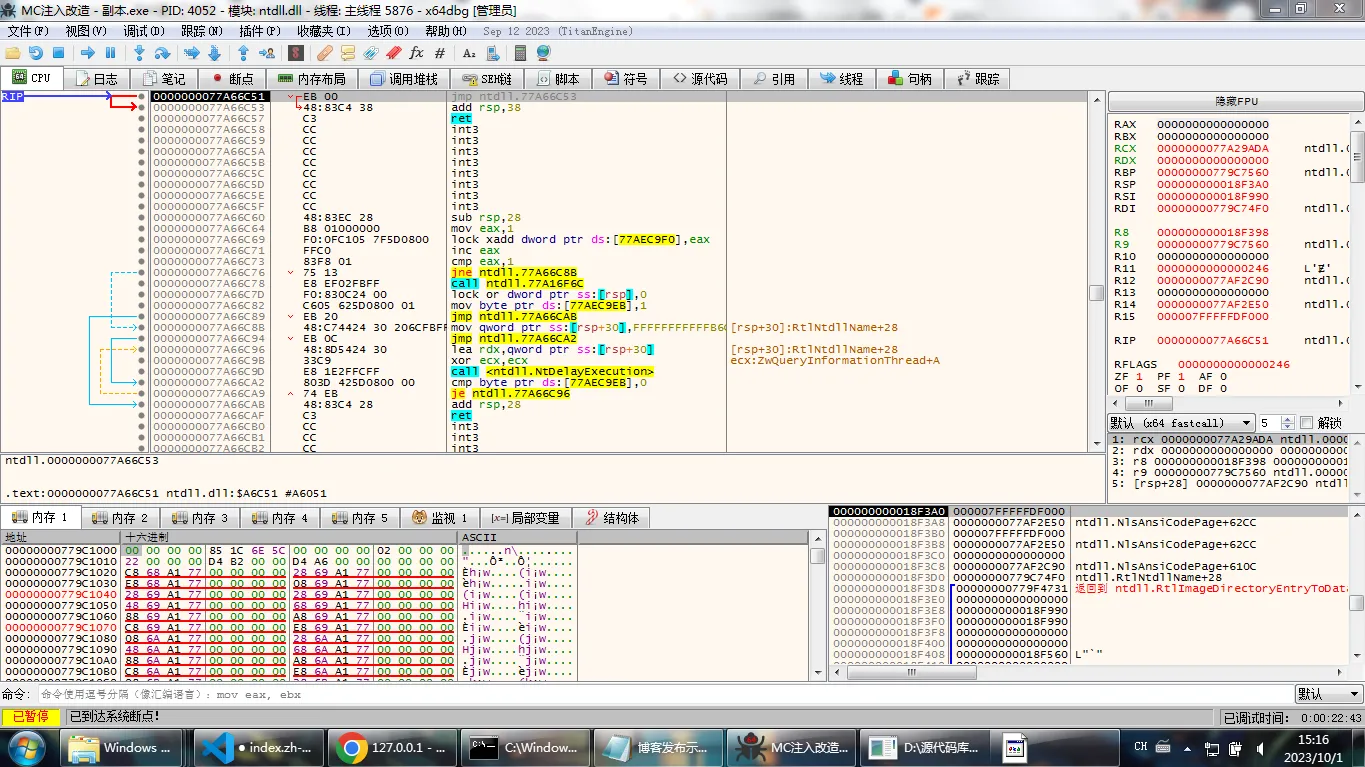Open the Scylla 'S' plugin icon
This screenshot has width=1365, height=767.
(x=296, y=53)
